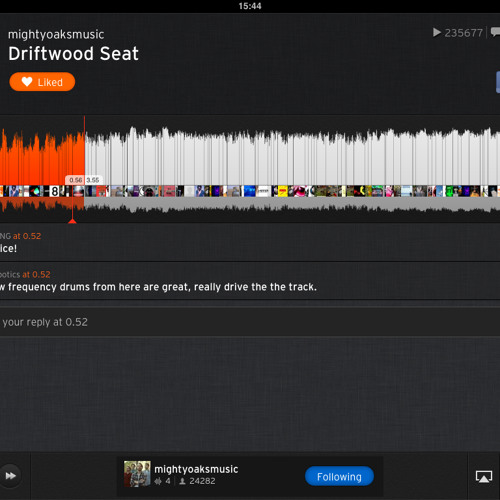Tap the heart icon in Liked button

pos(27,82)
